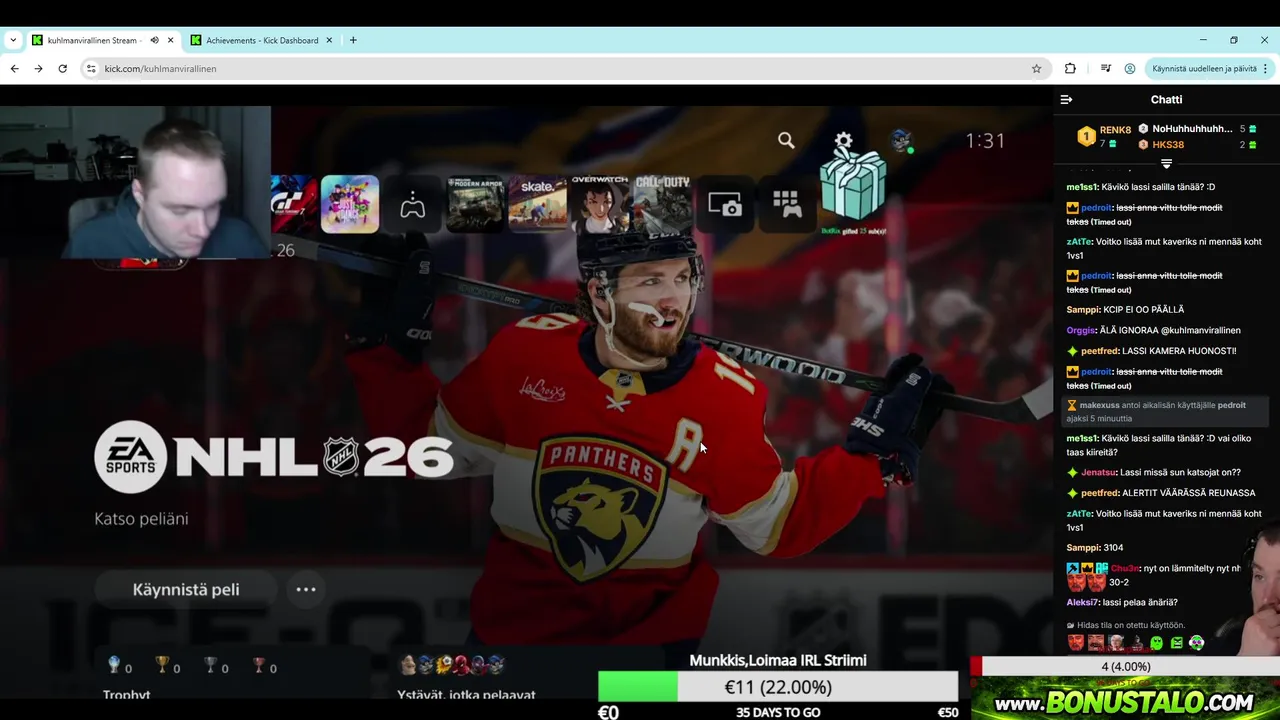
Task: Click the BONUSTALO.COM banner
Action: coord(1125,700)
